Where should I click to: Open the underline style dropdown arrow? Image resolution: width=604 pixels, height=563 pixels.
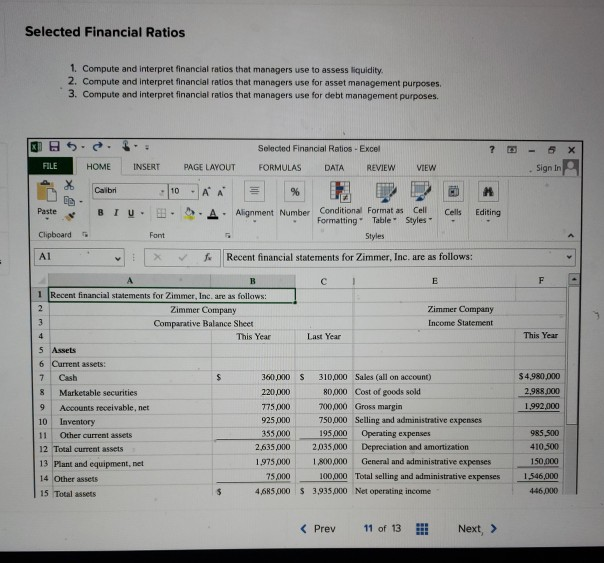click(142, 213)
